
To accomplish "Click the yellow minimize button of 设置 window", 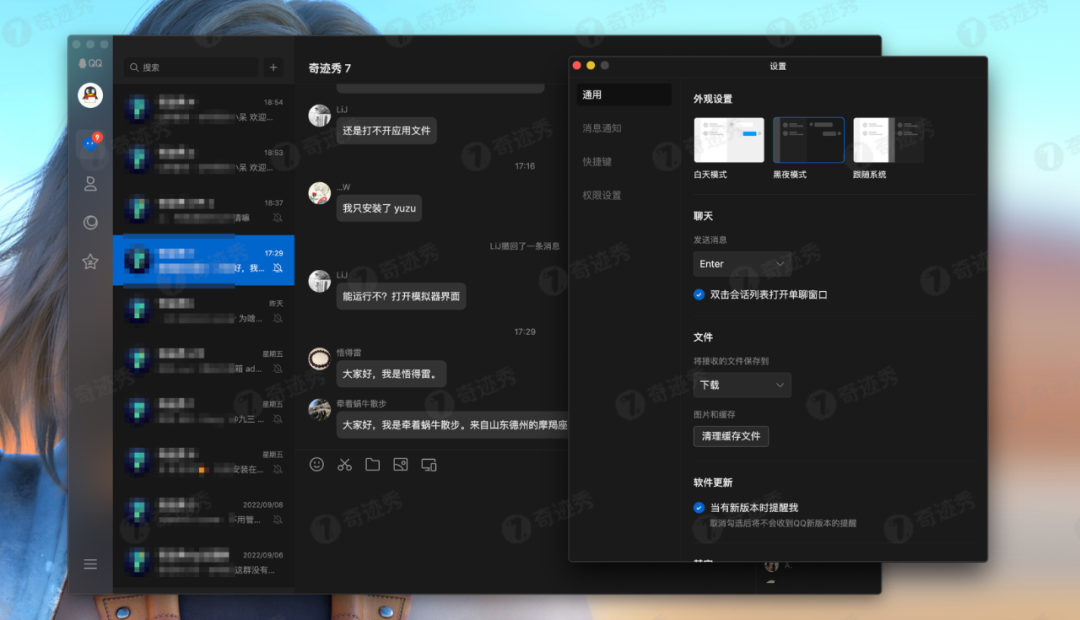I will coord(590,65).
